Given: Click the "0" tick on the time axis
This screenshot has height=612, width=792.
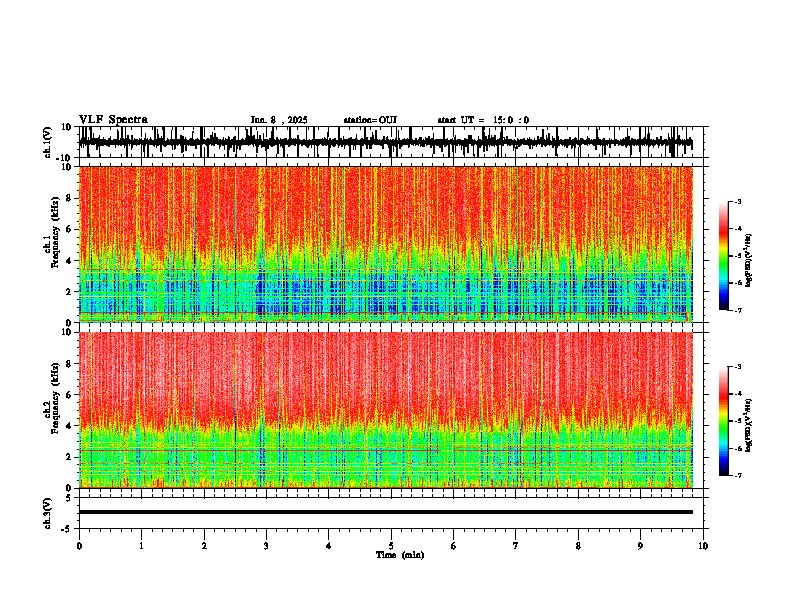Looking at the screenshot, I should pyautogui.click(x=79, y=546).
